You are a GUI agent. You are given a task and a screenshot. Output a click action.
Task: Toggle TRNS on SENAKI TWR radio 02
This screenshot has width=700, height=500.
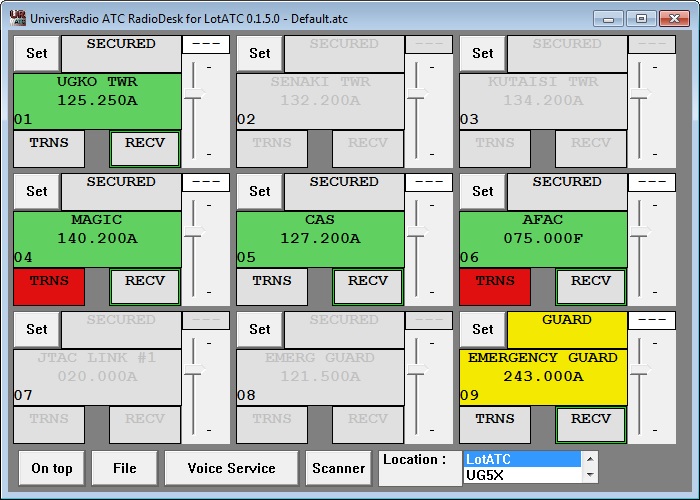pos(272,149)
